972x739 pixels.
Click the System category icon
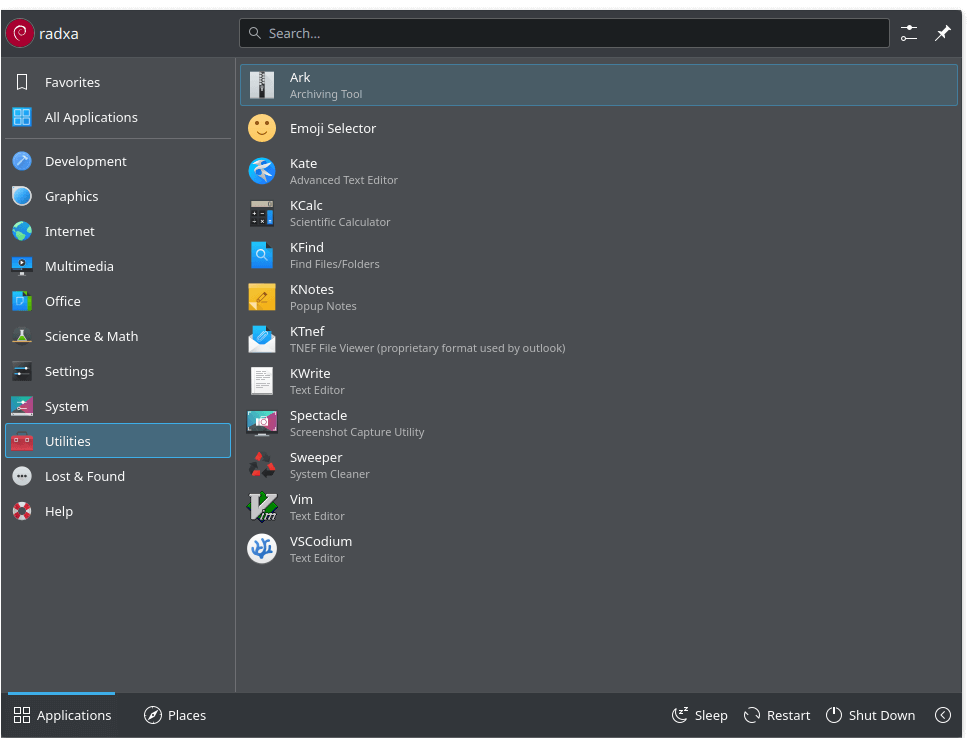pos(22,406)
